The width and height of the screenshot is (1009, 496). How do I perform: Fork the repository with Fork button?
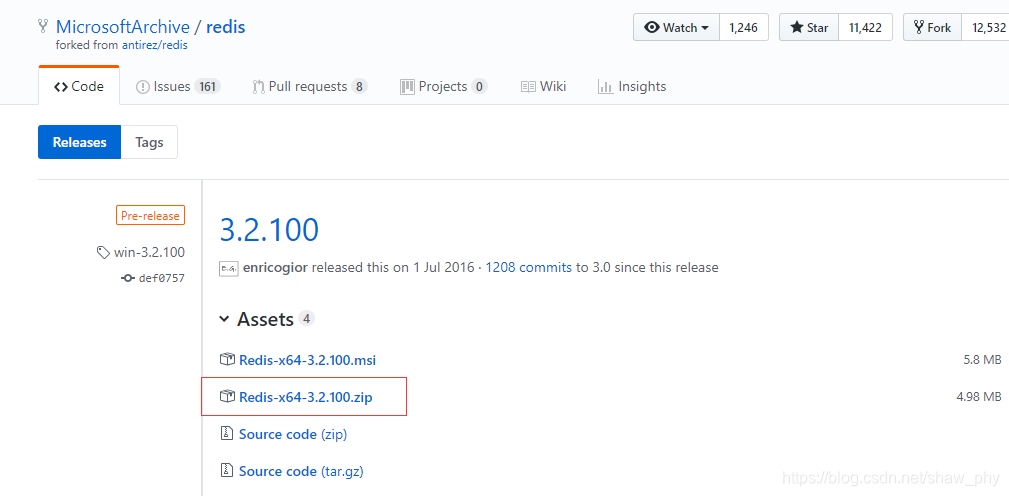pyautogui.click(x=932, y=28)
